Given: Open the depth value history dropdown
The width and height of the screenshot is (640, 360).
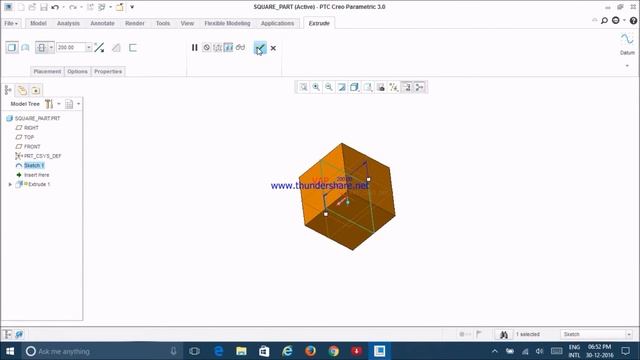Looking at the screenshot, I should click(x=89, y=48).
